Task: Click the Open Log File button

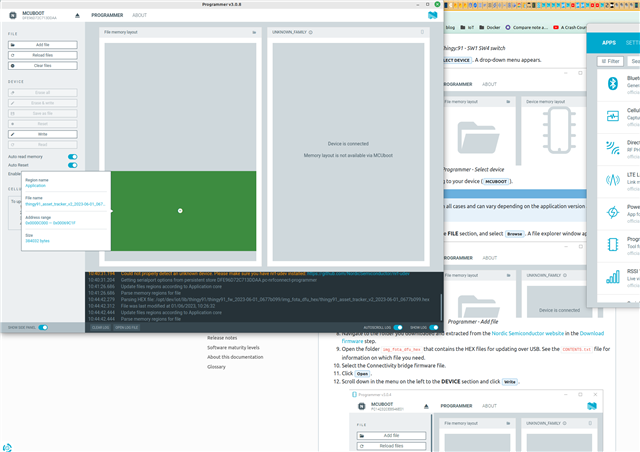Action: pyautogui.click(x=127, y=327)
